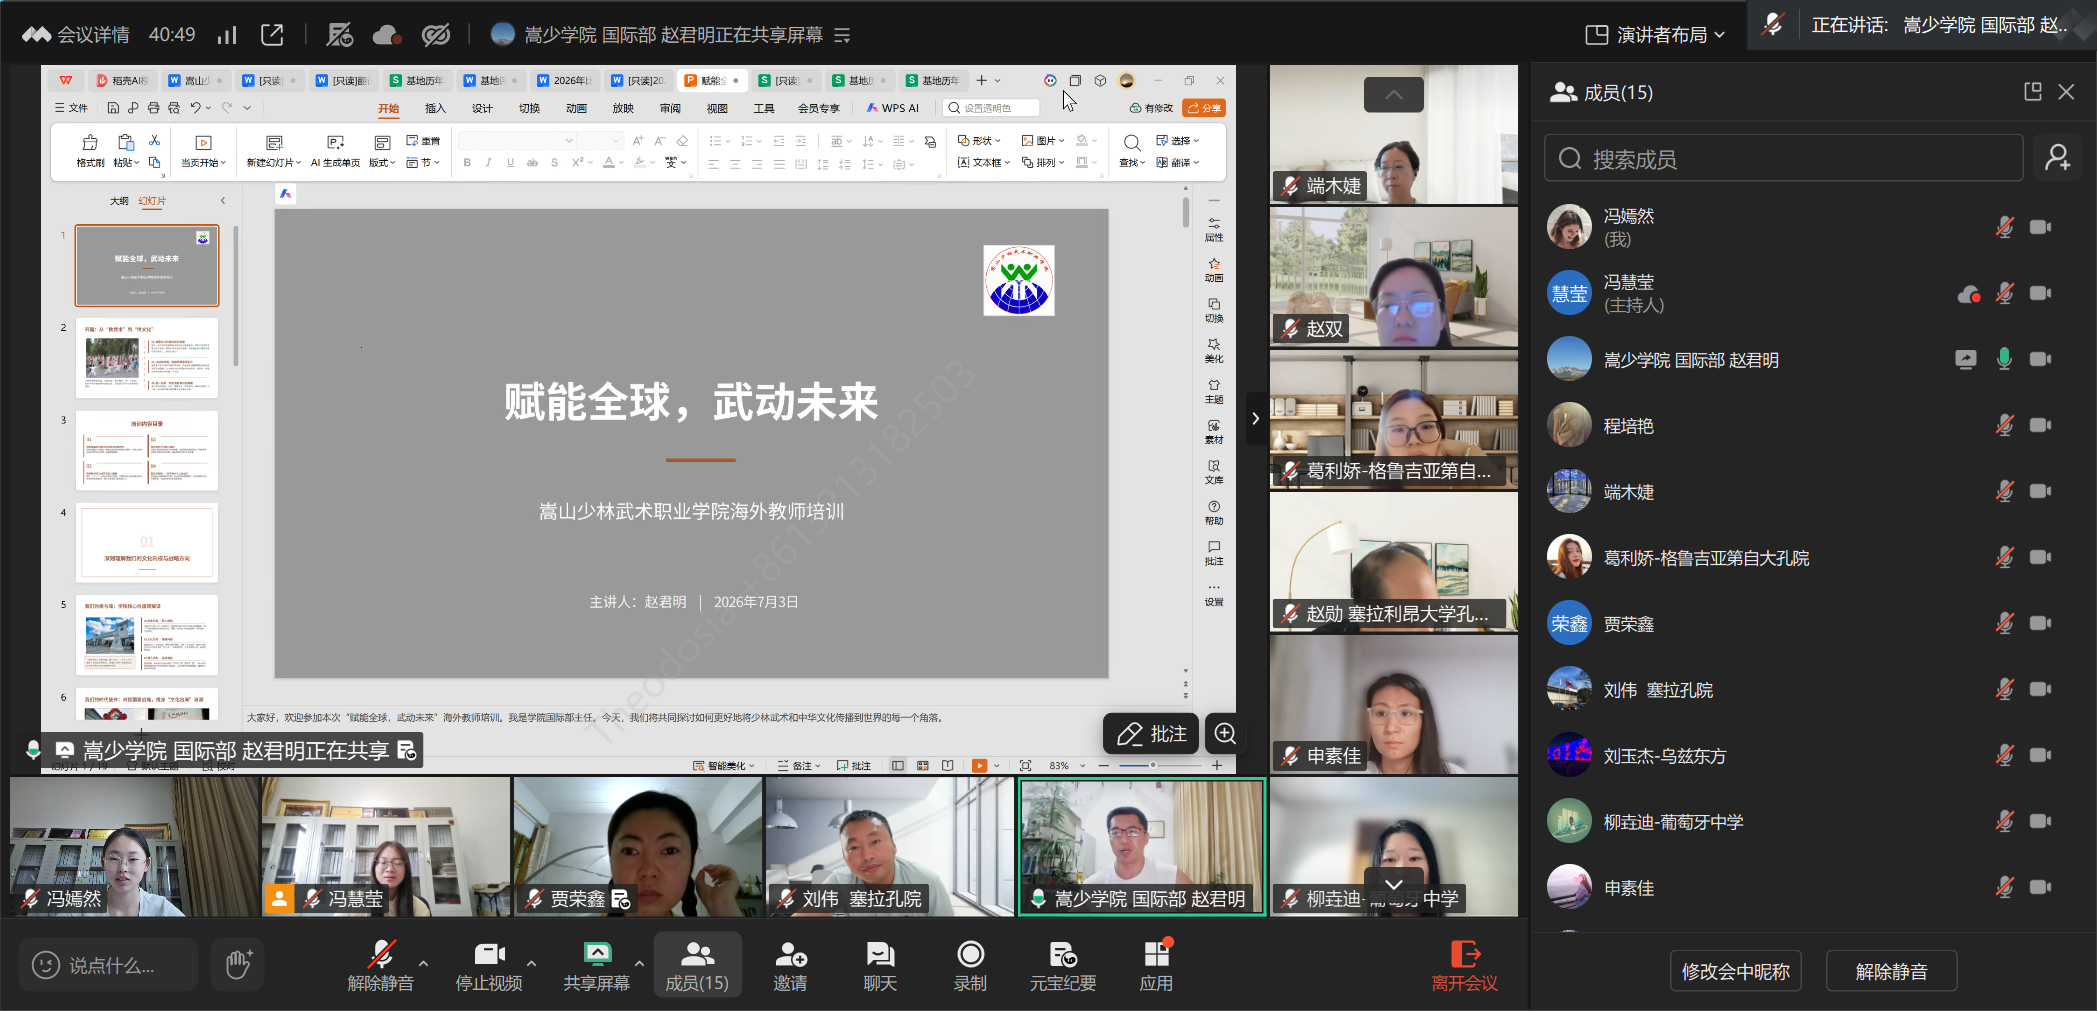
Task: Click the pop-out share icon in top bar
Action: (272, 35)
